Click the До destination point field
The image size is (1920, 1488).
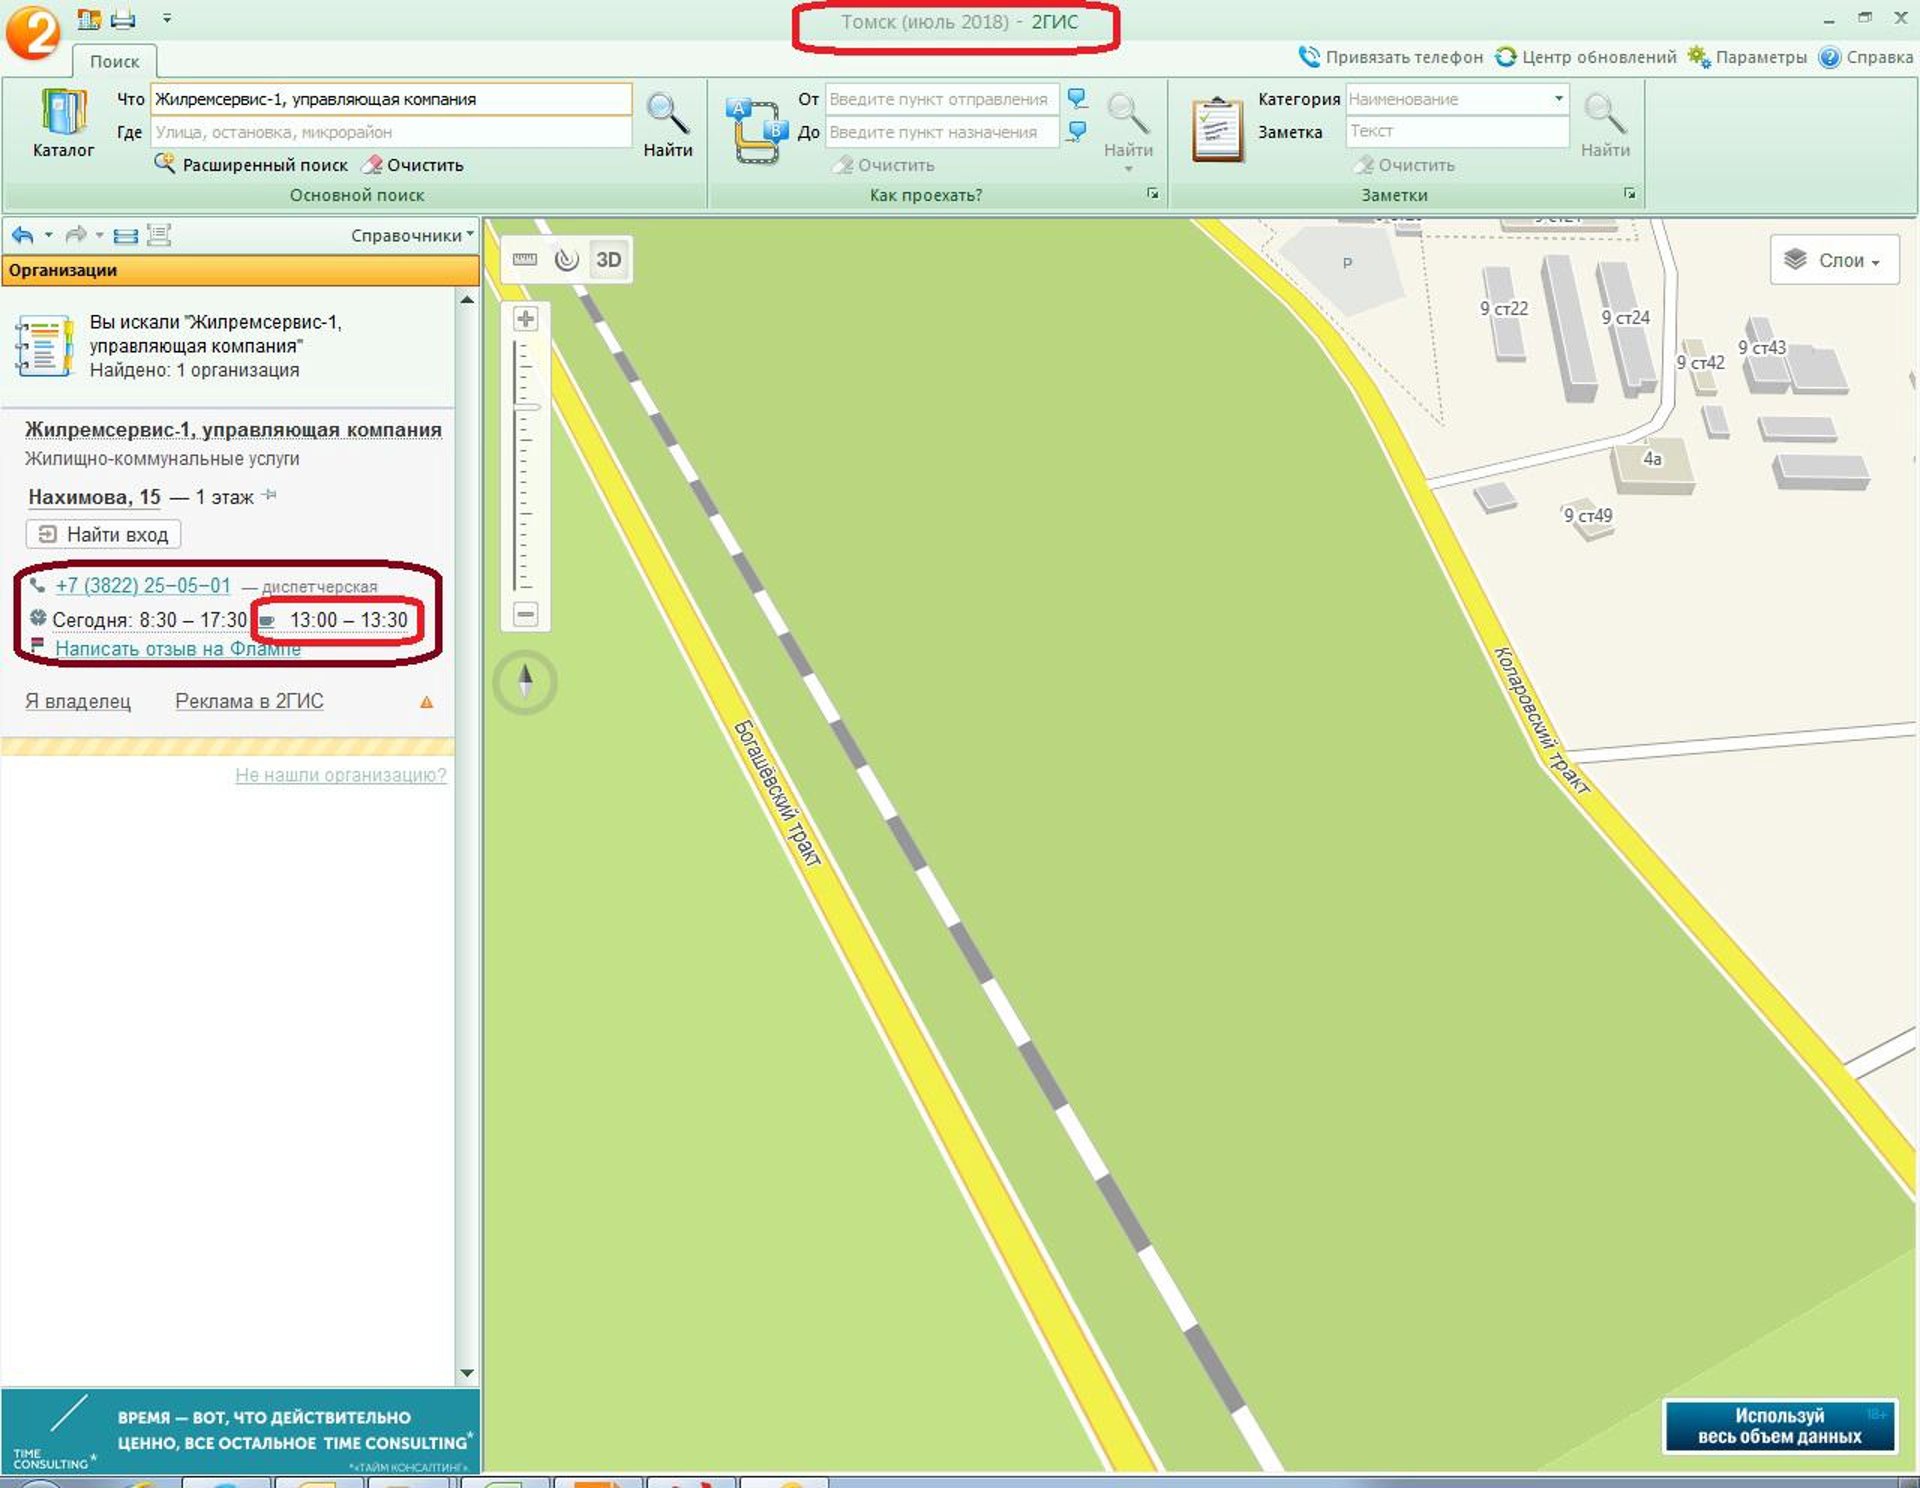[941, 132]
